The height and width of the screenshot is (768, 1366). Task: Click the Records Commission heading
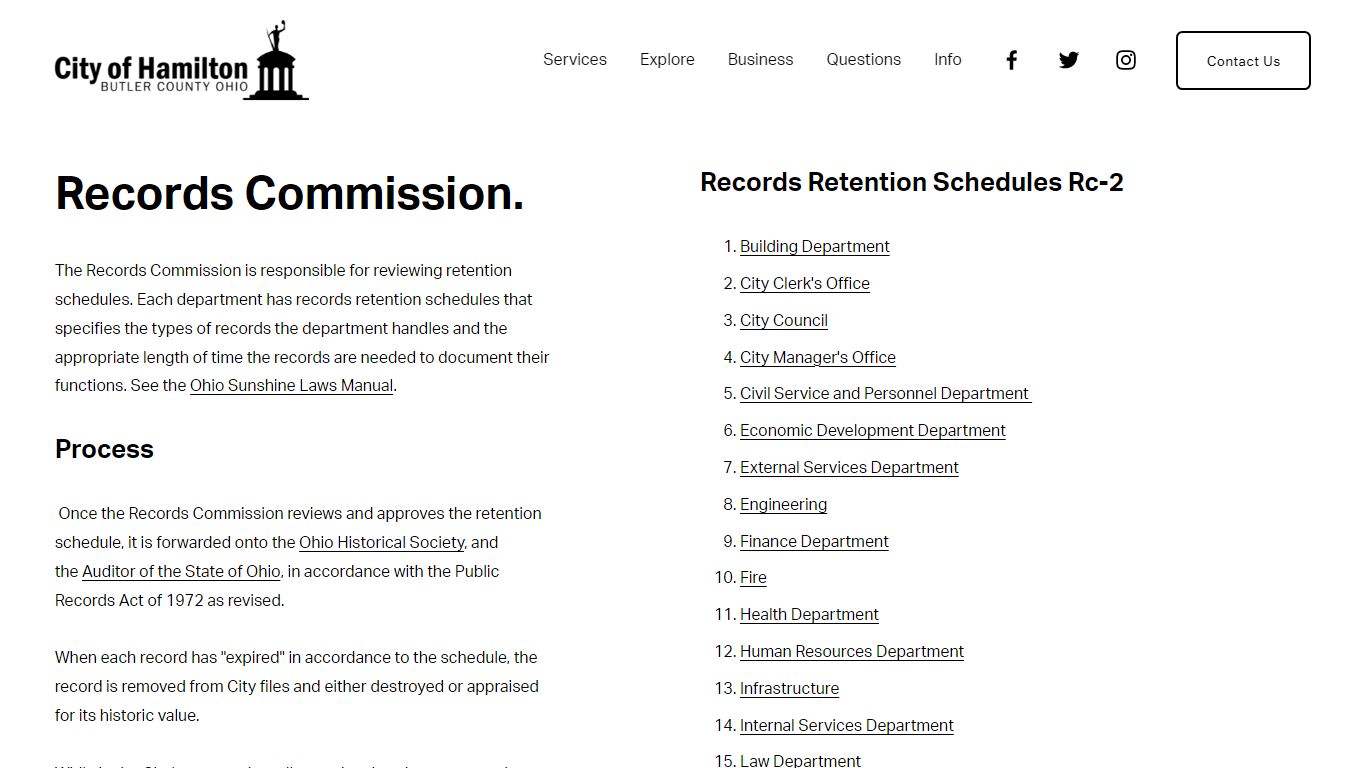[x=290, y=193]
